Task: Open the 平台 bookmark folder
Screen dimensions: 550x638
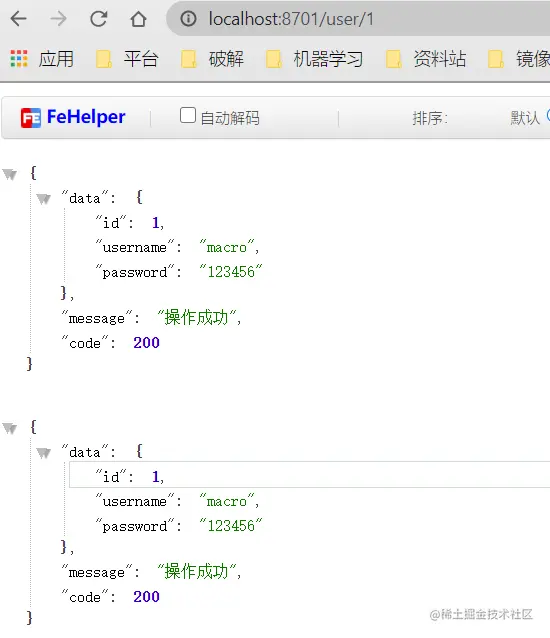Action: [x=127, y=59]
